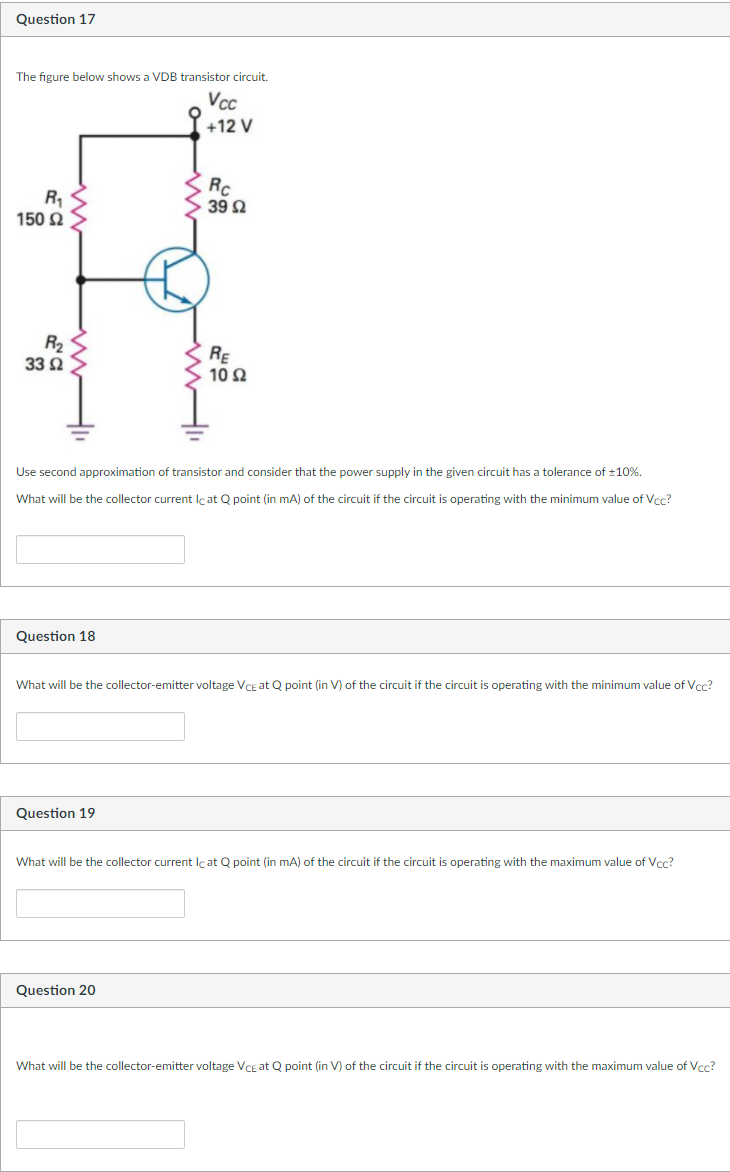Click the Vcc +12 V supply terminal symbol
Screen dimensions: 730x1172
click(x=196, y=112)
